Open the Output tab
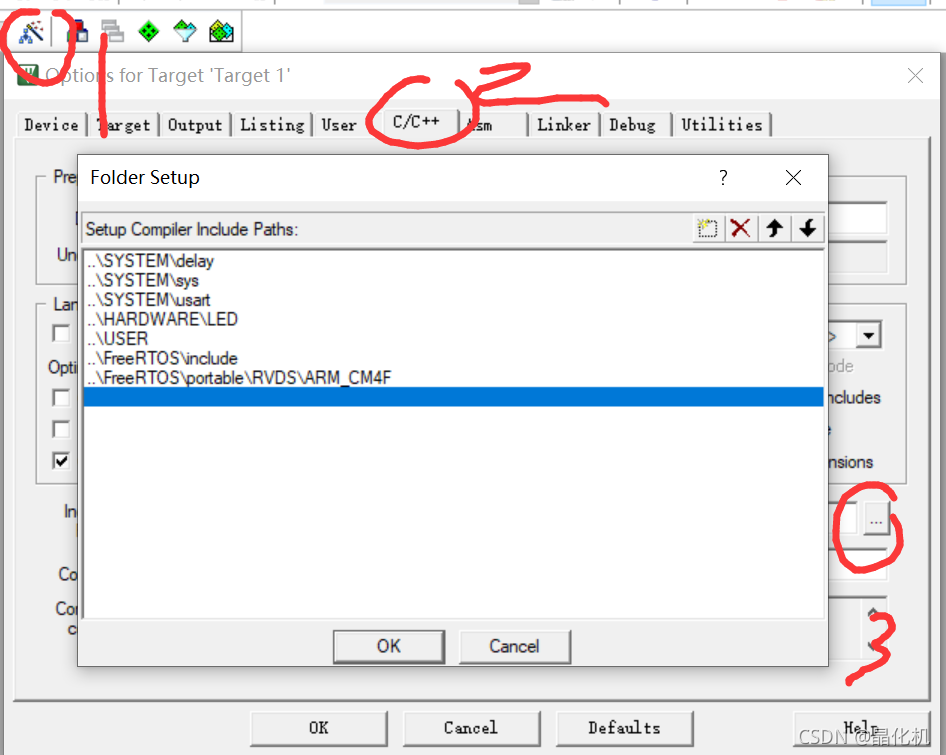 (195, 125)
